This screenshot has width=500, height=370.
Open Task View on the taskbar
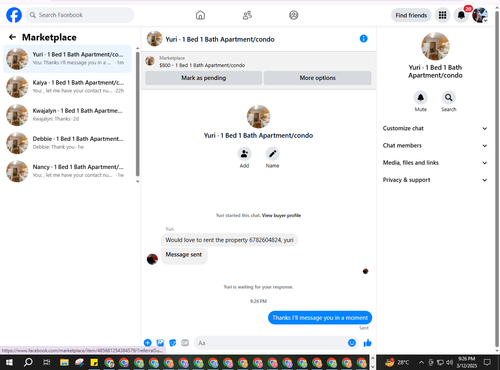(x=47, y=362)
